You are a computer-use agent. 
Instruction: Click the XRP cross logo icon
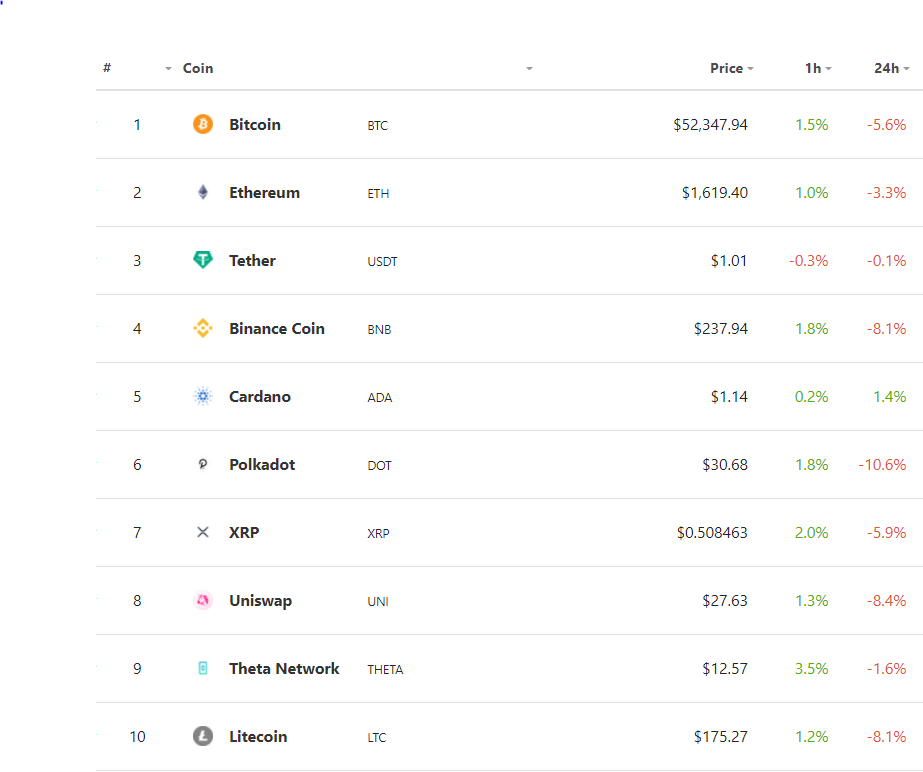203,533
